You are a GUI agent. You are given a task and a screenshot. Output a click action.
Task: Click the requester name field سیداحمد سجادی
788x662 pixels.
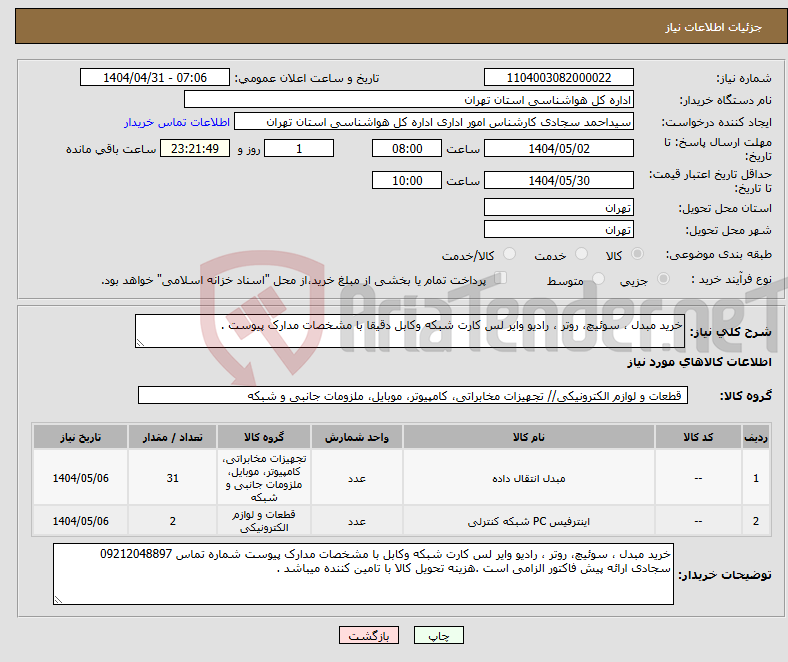[x=434, y=122]
